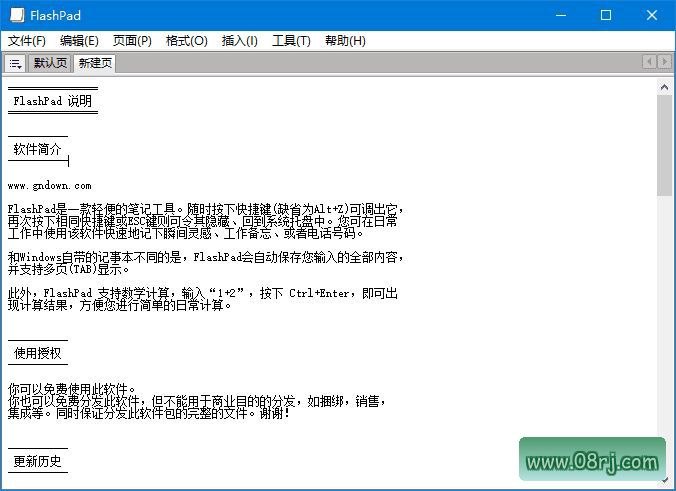
Task: Click the '更新历史' heading text
Action: click(38, 462)
